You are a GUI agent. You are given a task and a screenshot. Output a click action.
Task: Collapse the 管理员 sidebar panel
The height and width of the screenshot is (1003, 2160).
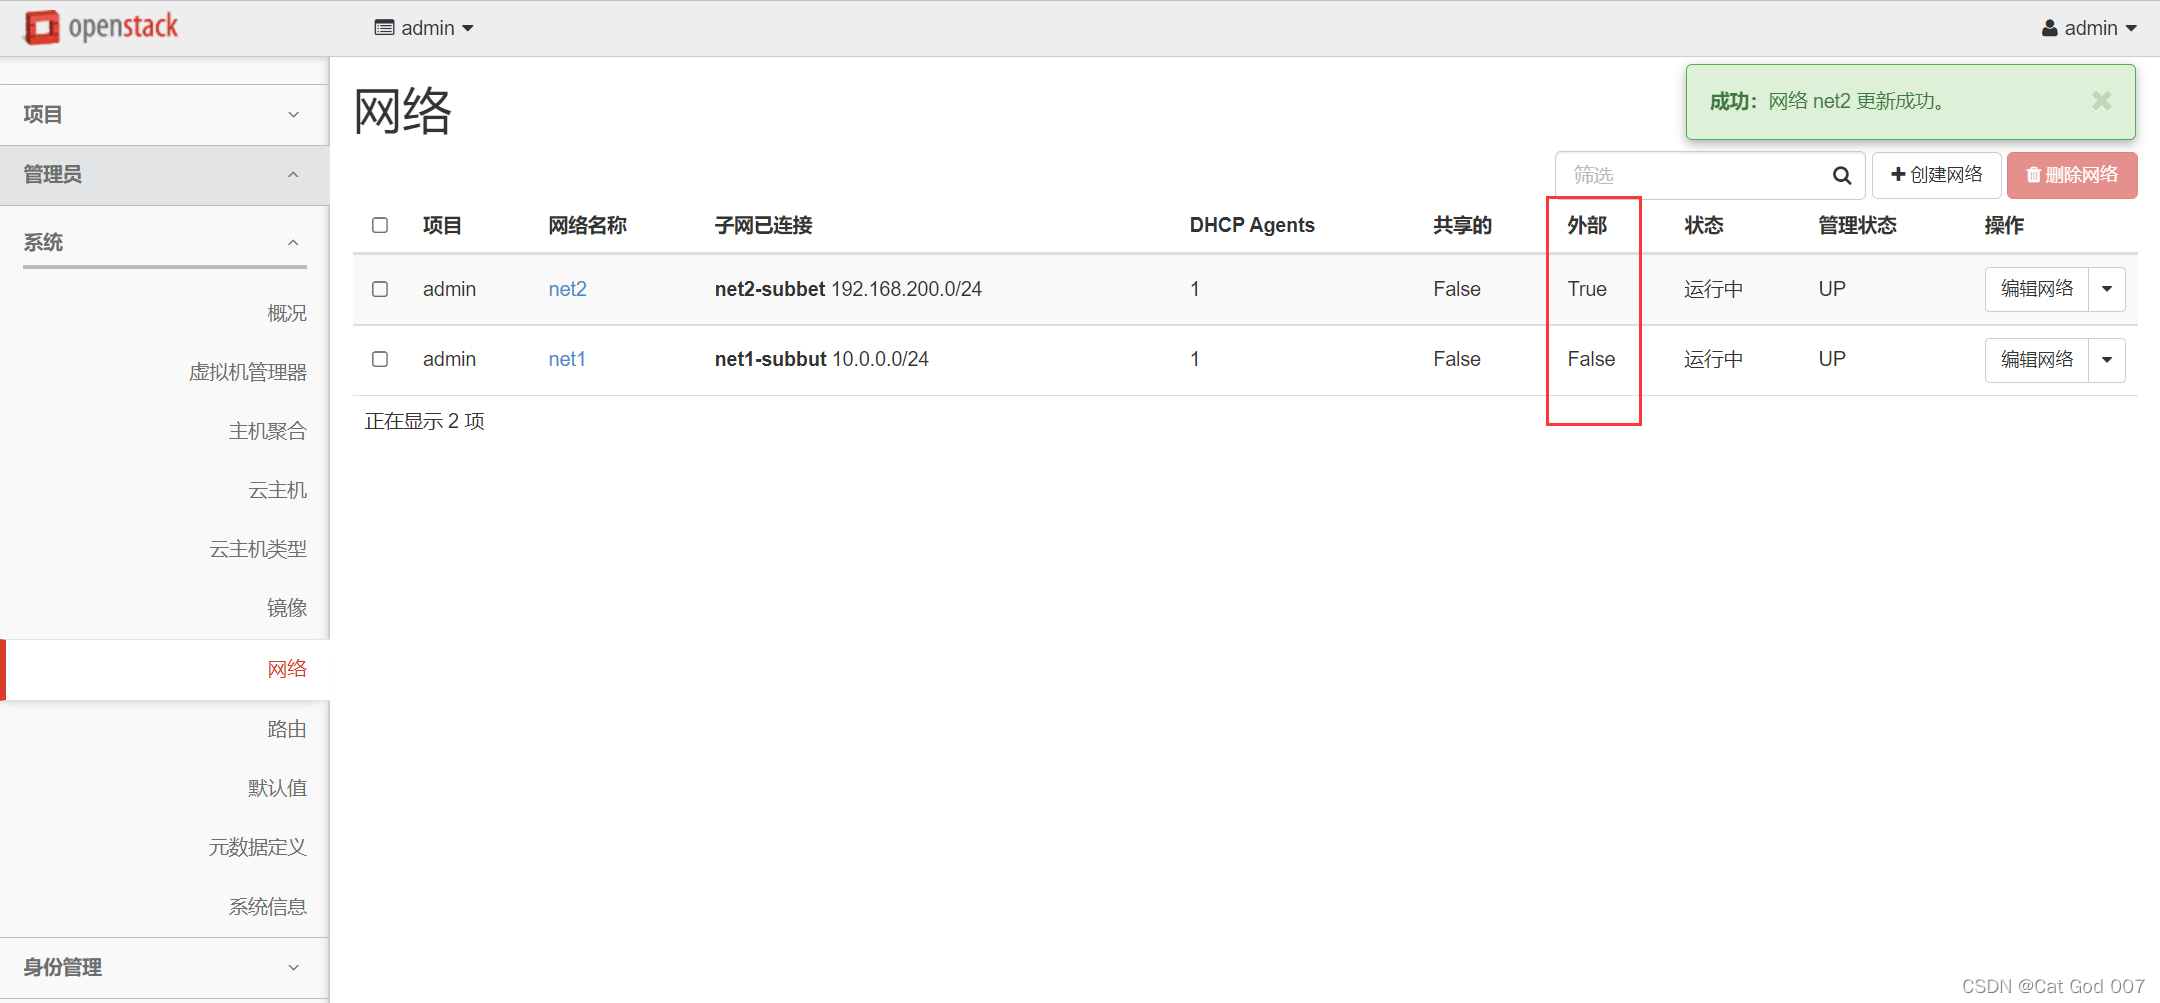pyautogui.click(x=164, y=175)
